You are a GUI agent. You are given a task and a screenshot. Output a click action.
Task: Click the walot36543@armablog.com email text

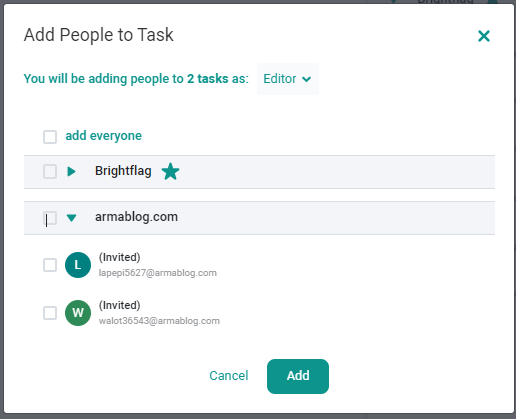tap(159, 321)
